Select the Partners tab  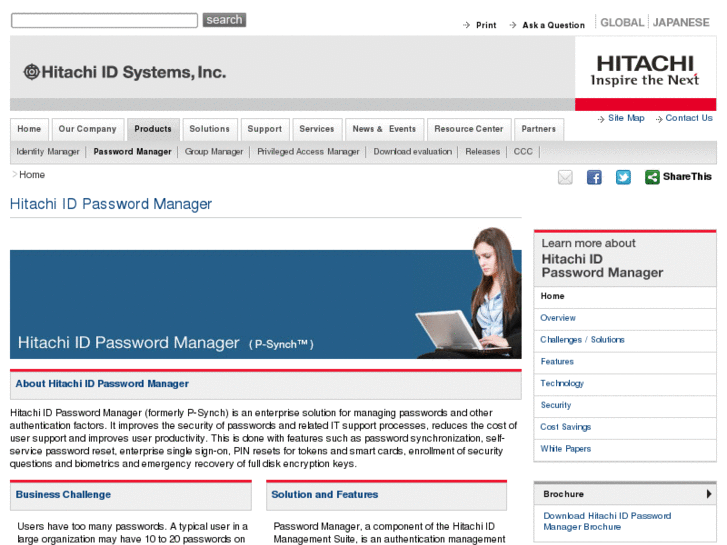coord(539,129)
